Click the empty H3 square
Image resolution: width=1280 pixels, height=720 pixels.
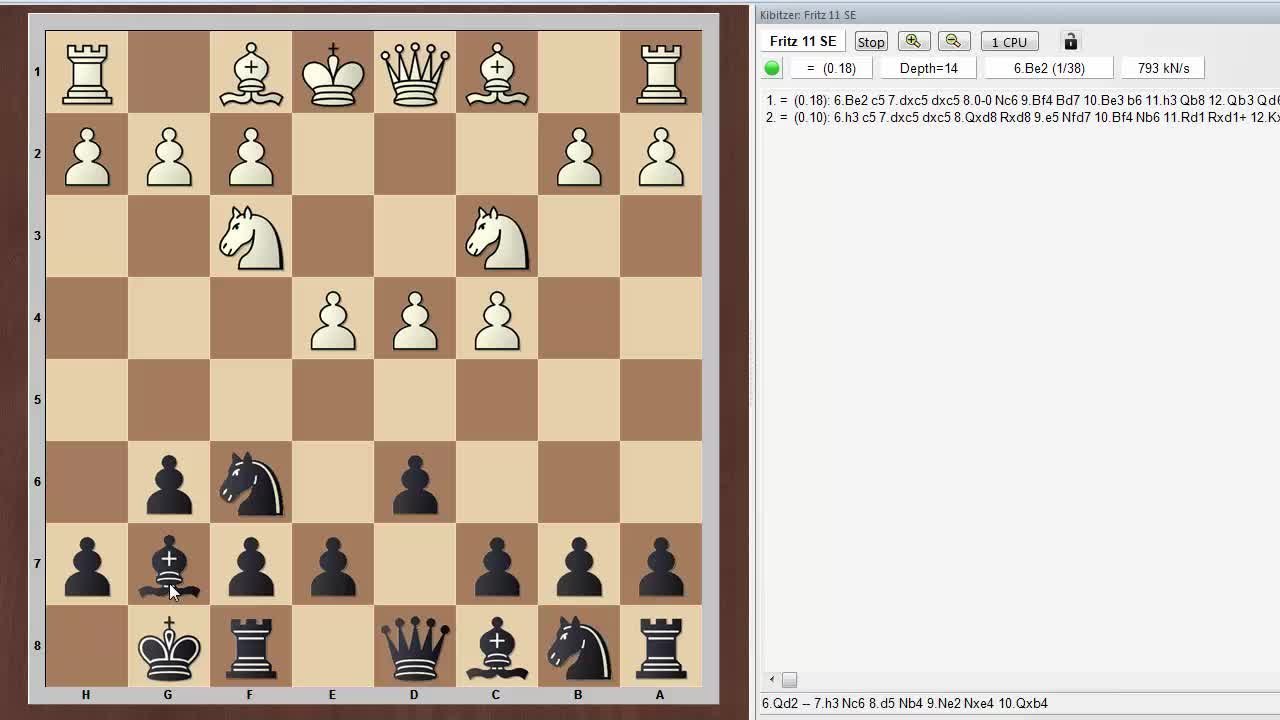click(x=87, y=236)
